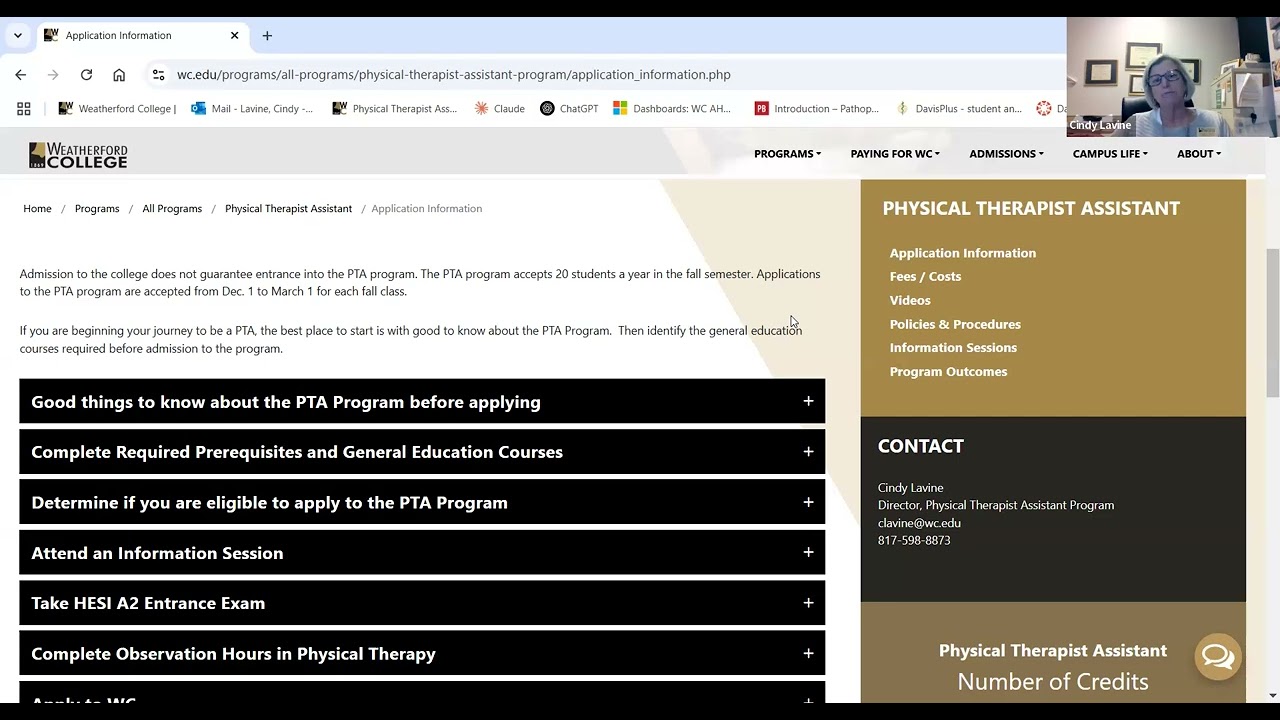This screenshot has height=720, width=1280.
Task: Open the PAYING FOR WC dropdown menu
Action: click(x=895, y=154)
